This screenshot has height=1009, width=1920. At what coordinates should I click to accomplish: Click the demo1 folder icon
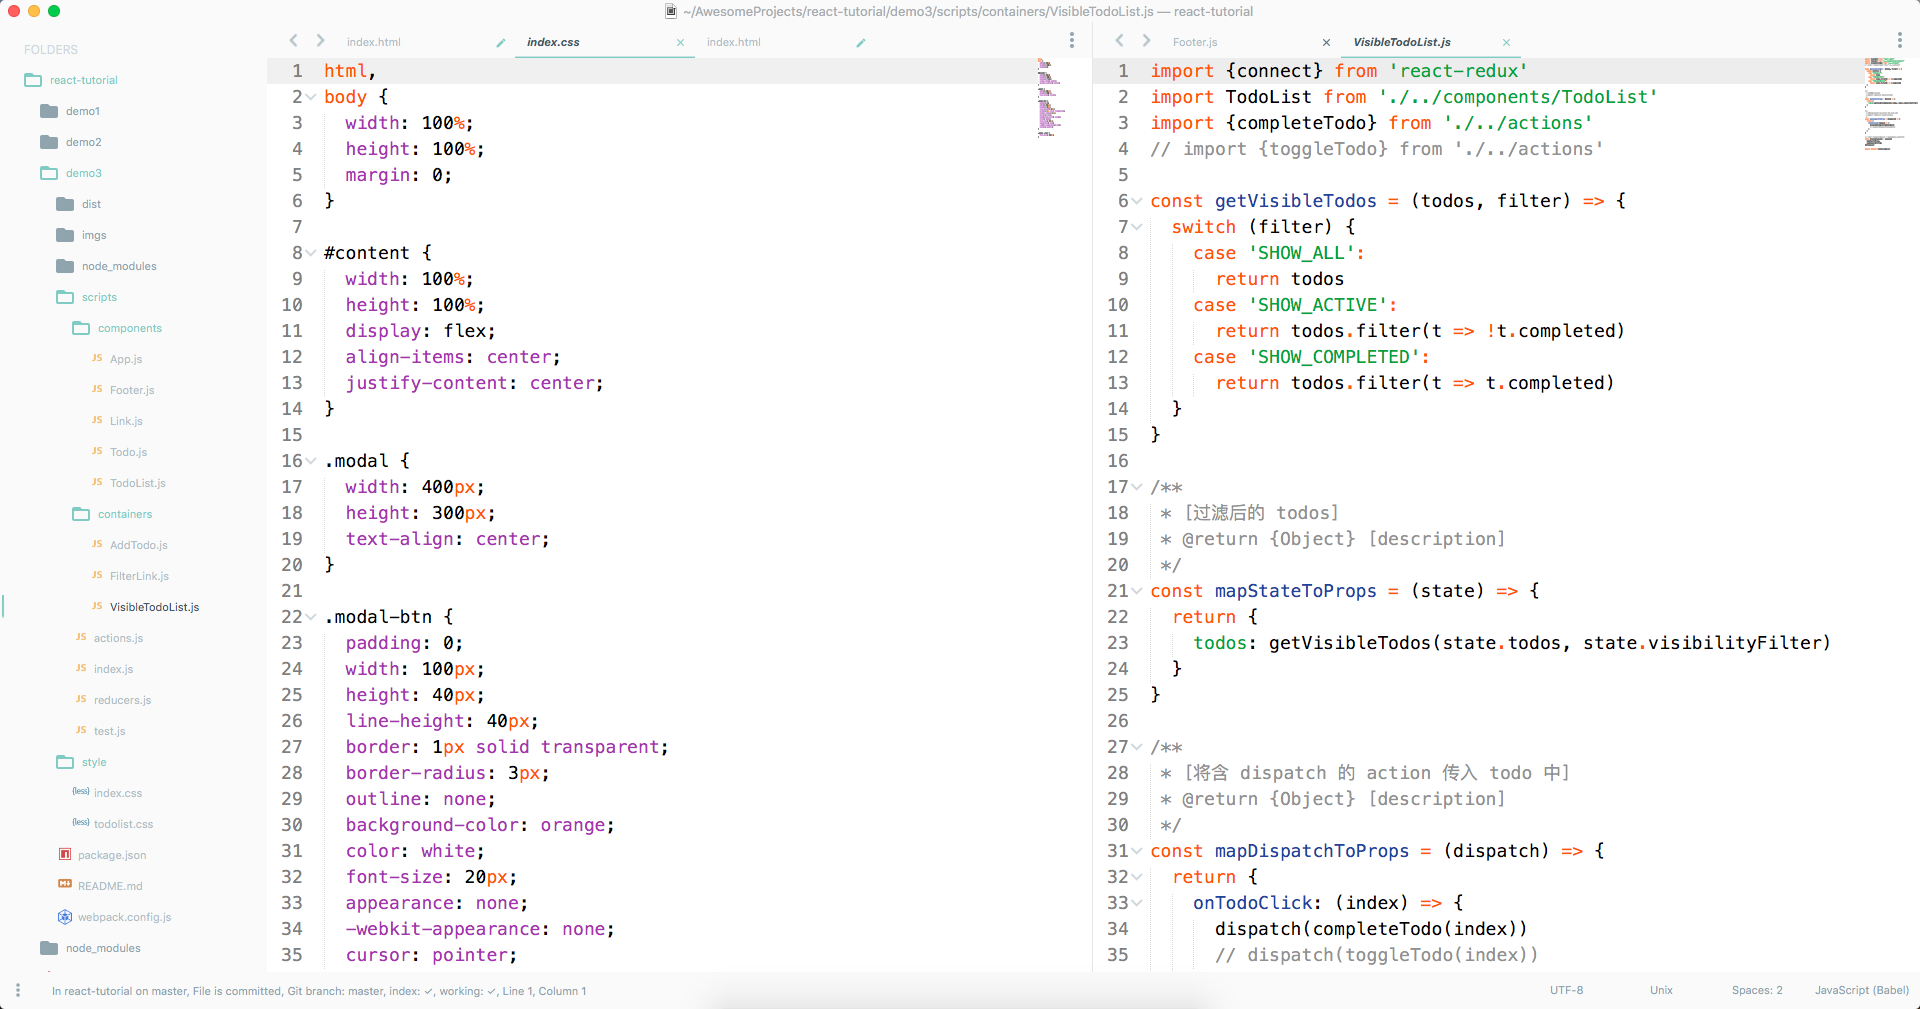point(49,111)
